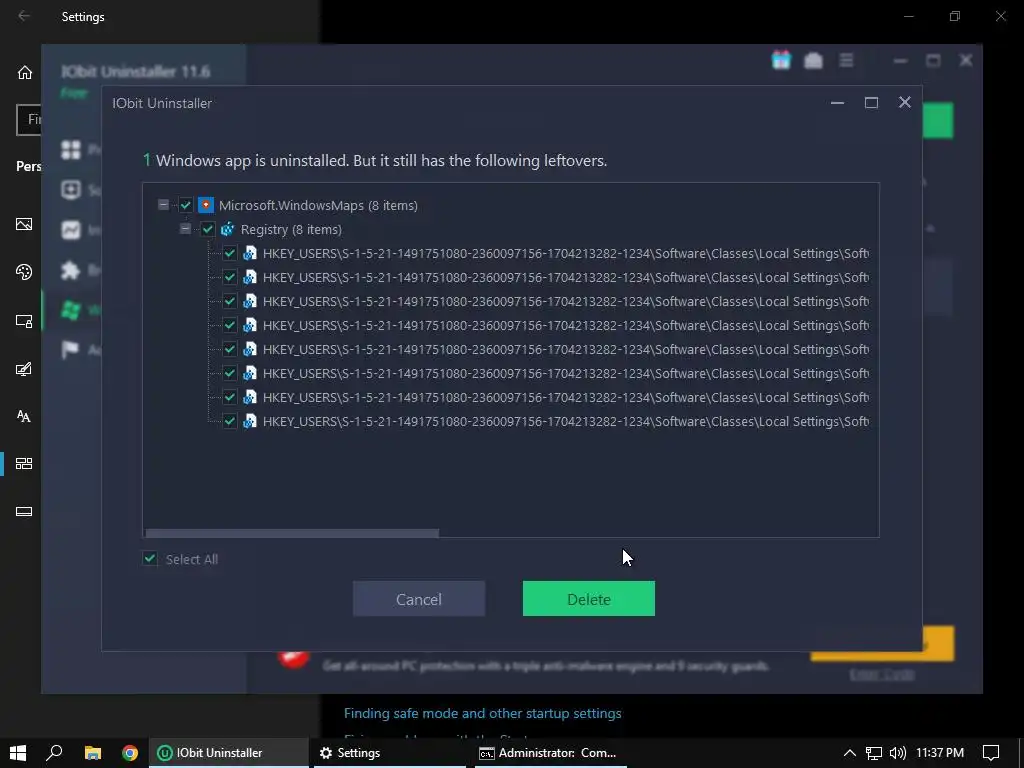Click the Microsoft.WindowsMaps (8 items) label
This screenshot has height=768, width=1024.
(318, 205)
